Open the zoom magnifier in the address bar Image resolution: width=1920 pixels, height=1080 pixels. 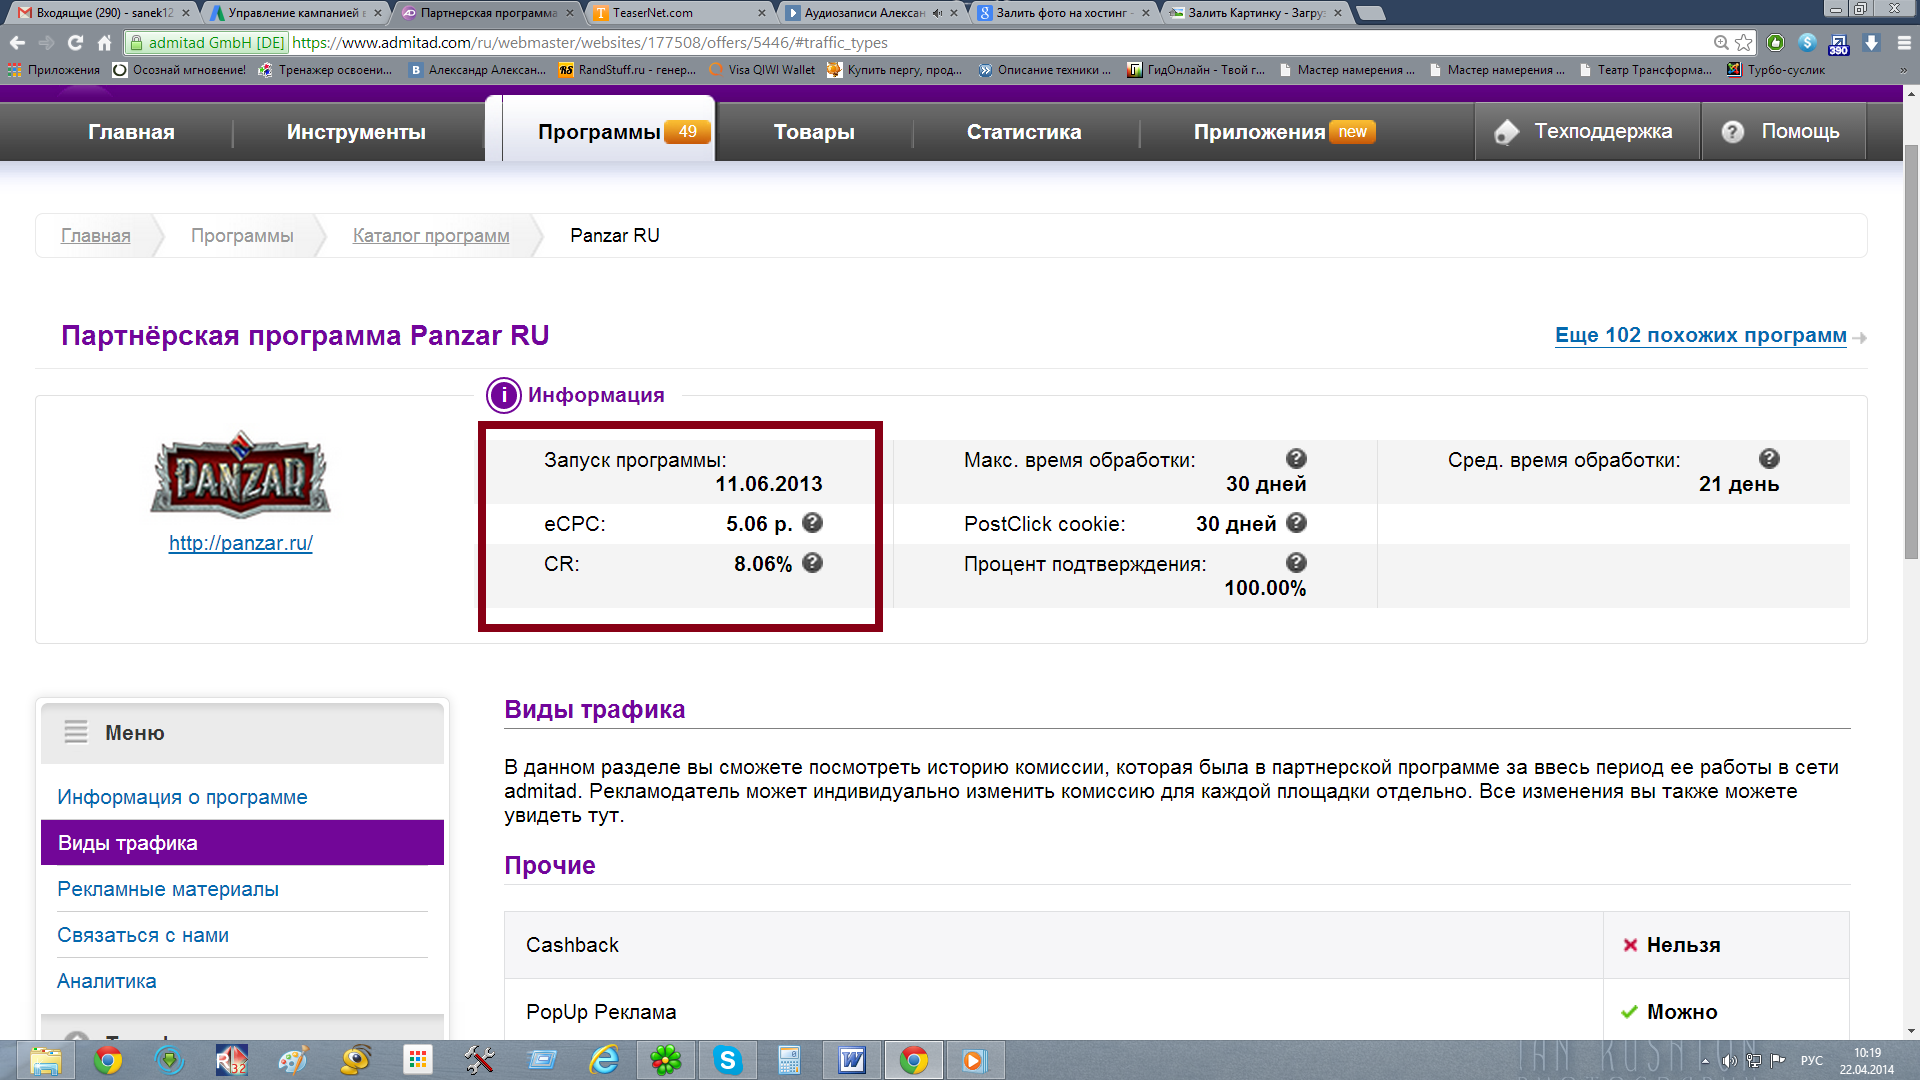1721,43
